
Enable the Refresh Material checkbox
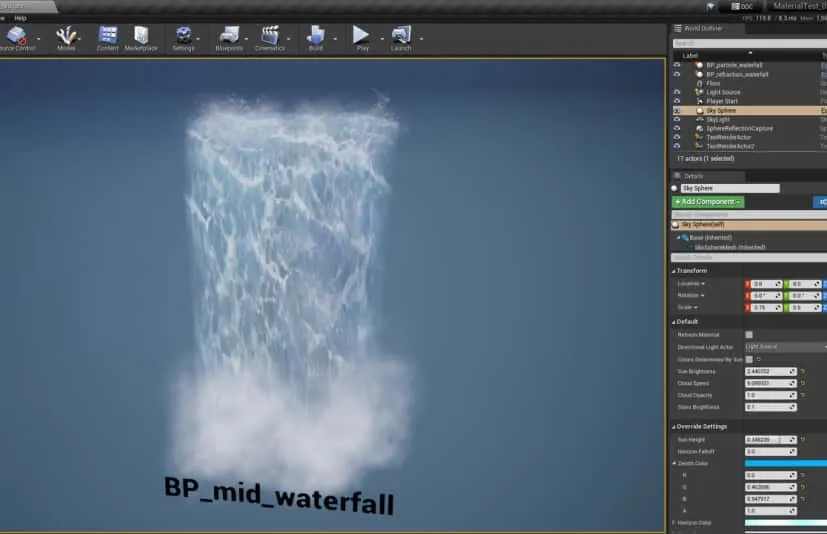coord(749,334)
